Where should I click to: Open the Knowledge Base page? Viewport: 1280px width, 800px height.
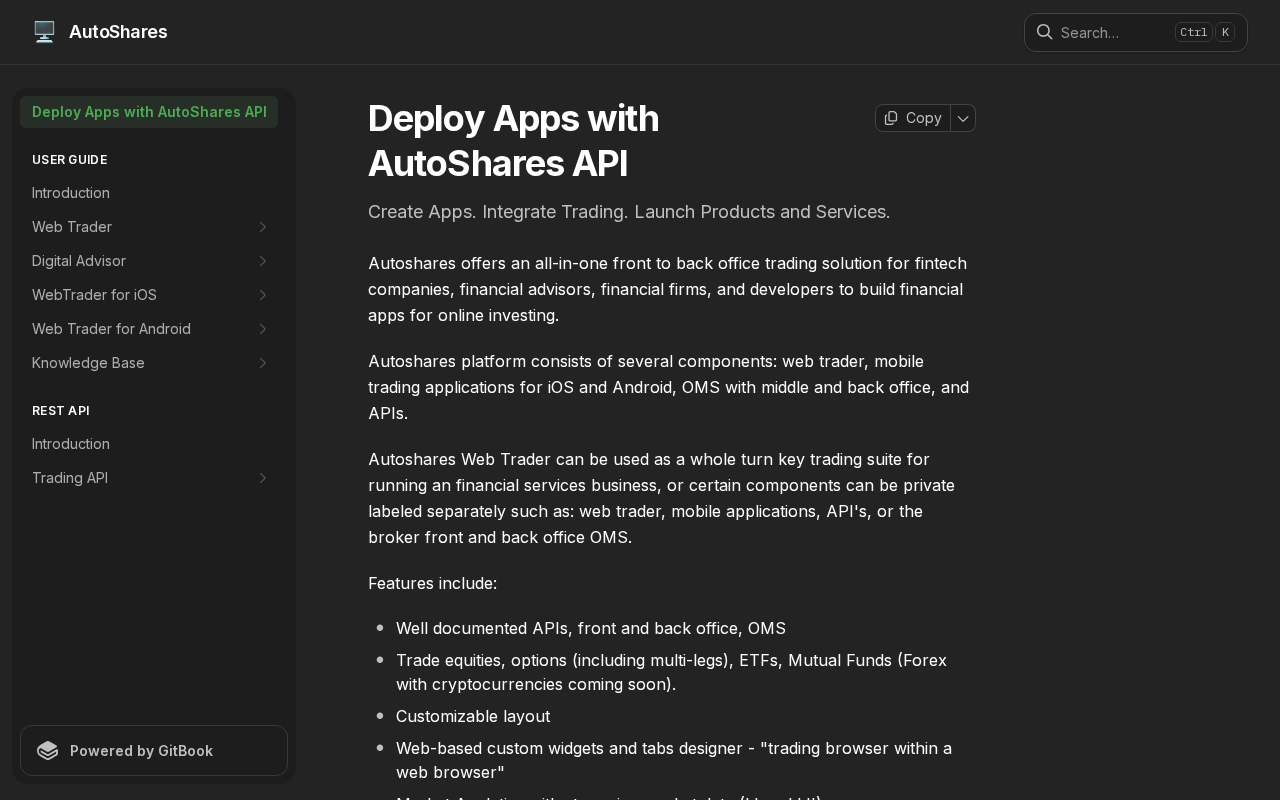[88, 363]
